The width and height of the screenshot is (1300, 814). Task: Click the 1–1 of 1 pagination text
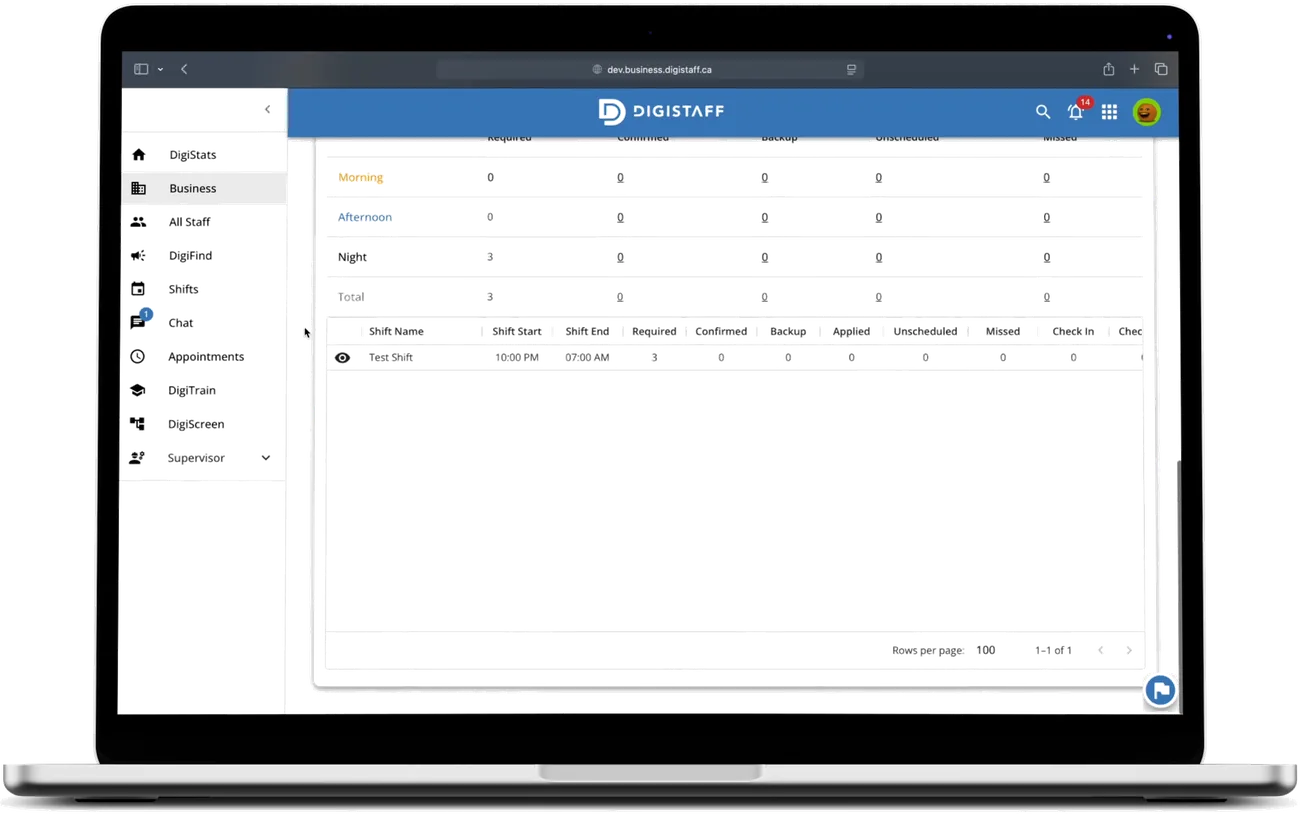point(1053,650)
